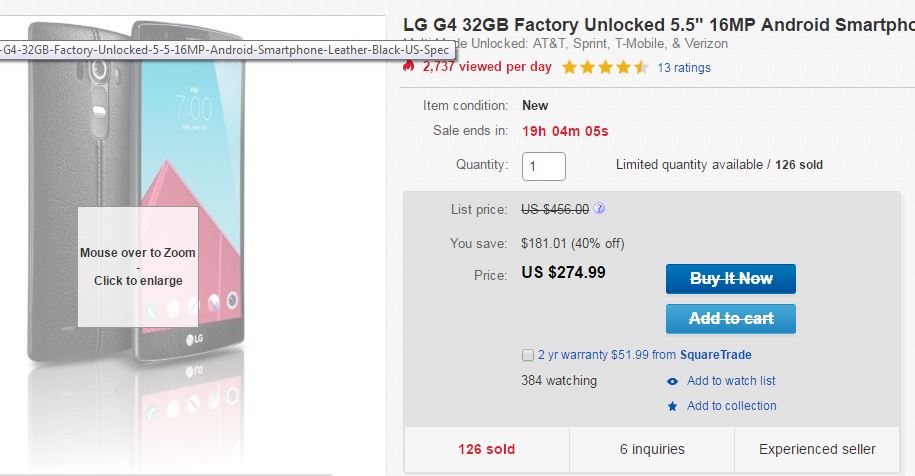The image size is (915, 476).
Task: Click the Add to collection text
Action: pyautogui.click(x=731, y=406)
